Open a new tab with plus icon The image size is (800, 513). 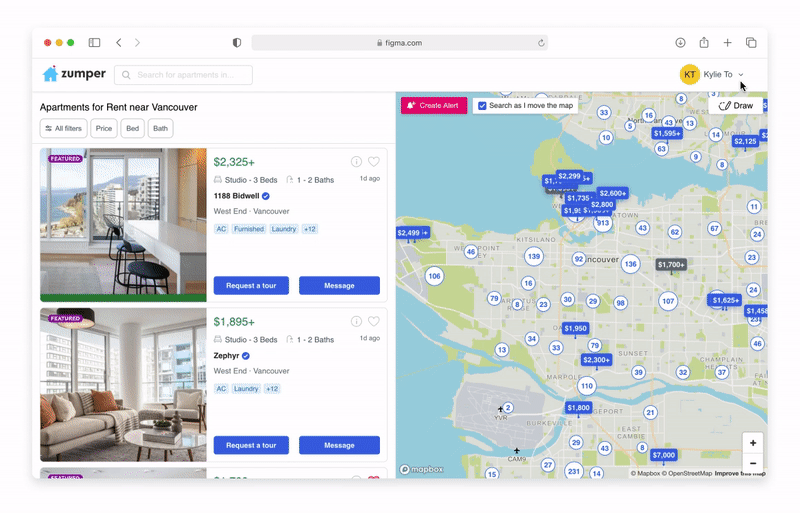[x=728, y=43]
